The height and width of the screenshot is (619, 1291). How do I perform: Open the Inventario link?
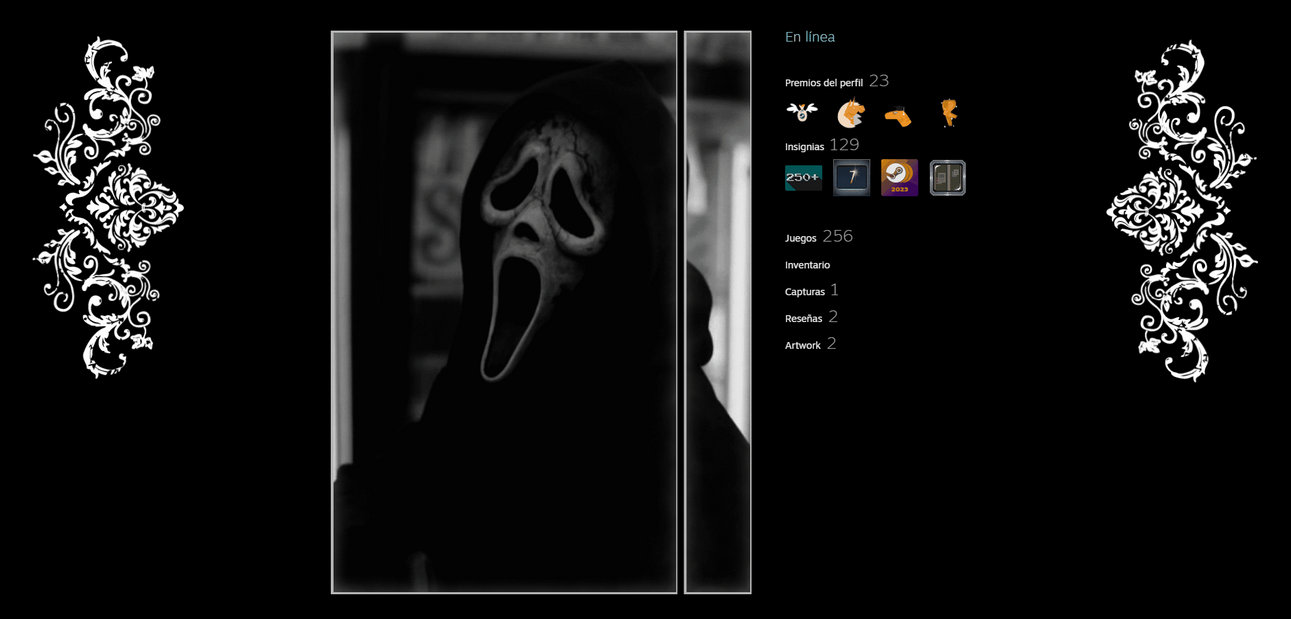(807, 265)
